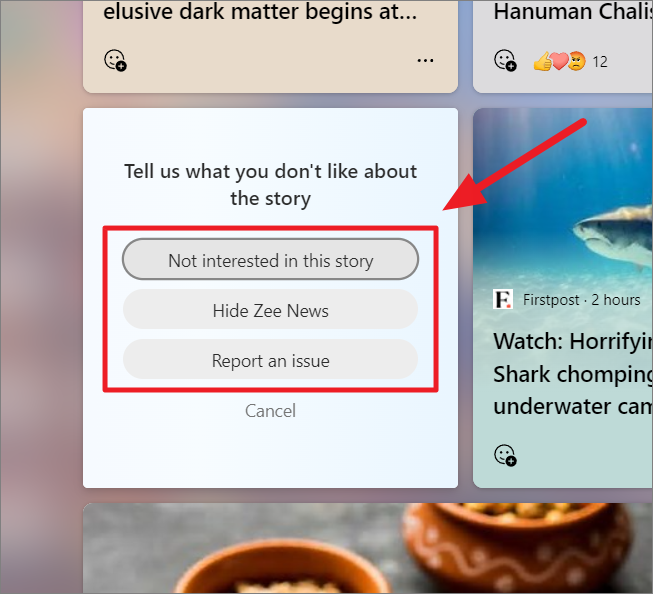Cancel the story feedback dialog

pos(270,410)
